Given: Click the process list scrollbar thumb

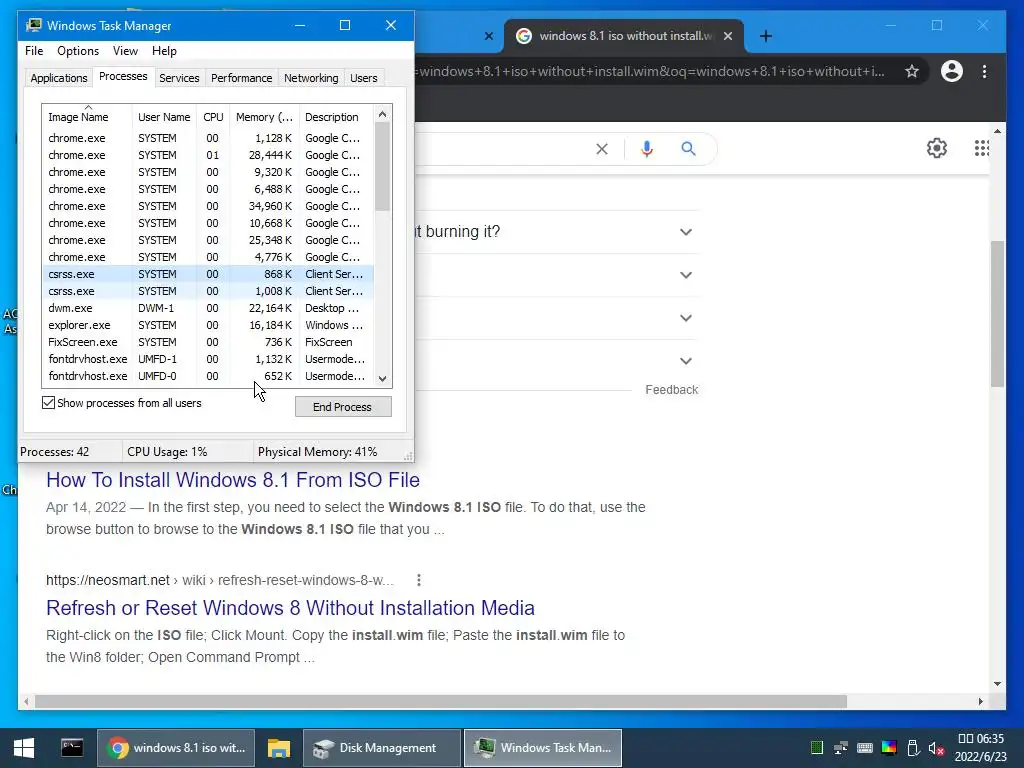Looking at the screenshot, I should 383,167.
